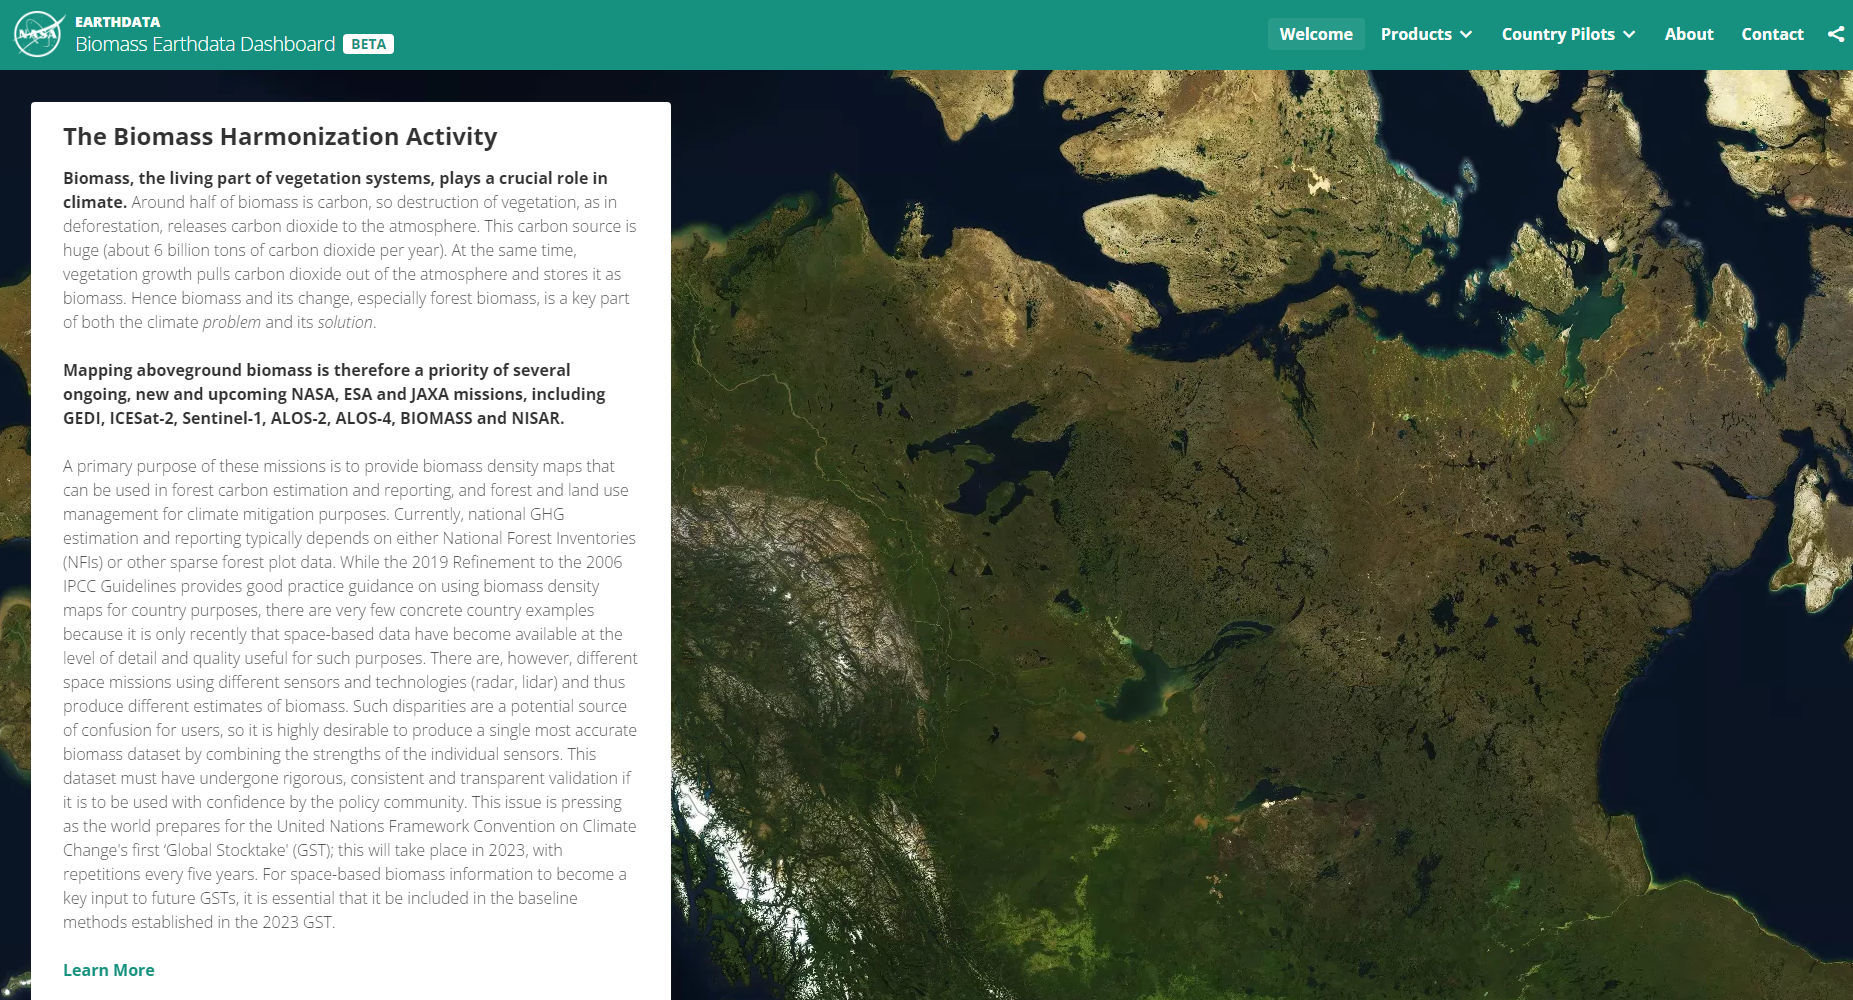Image resolution: width=1853 pixels, height=1000 pixels.
Task: Click the italic word "problem"
Action: pos(231,322)
